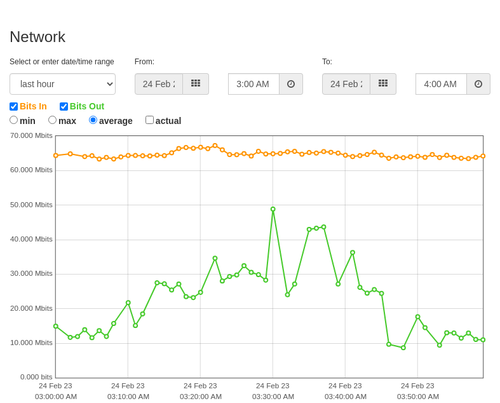Click the 'Network' heading
The height and width of the screenshot is (403, 500).
tap(37, 37)
